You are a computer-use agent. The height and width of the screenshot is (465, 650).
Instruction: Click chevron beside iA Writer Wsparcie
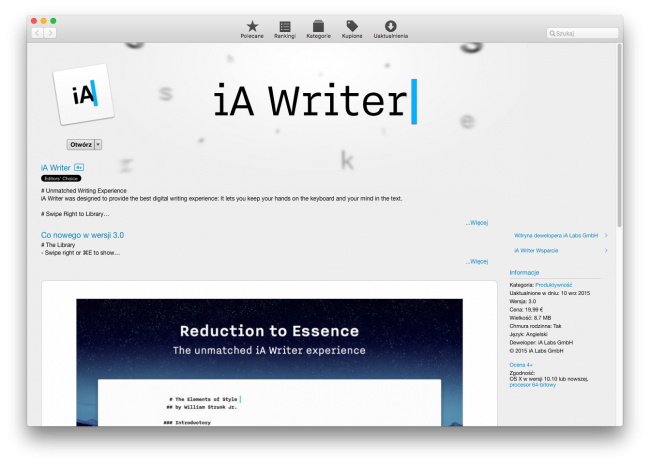[606, 250]
